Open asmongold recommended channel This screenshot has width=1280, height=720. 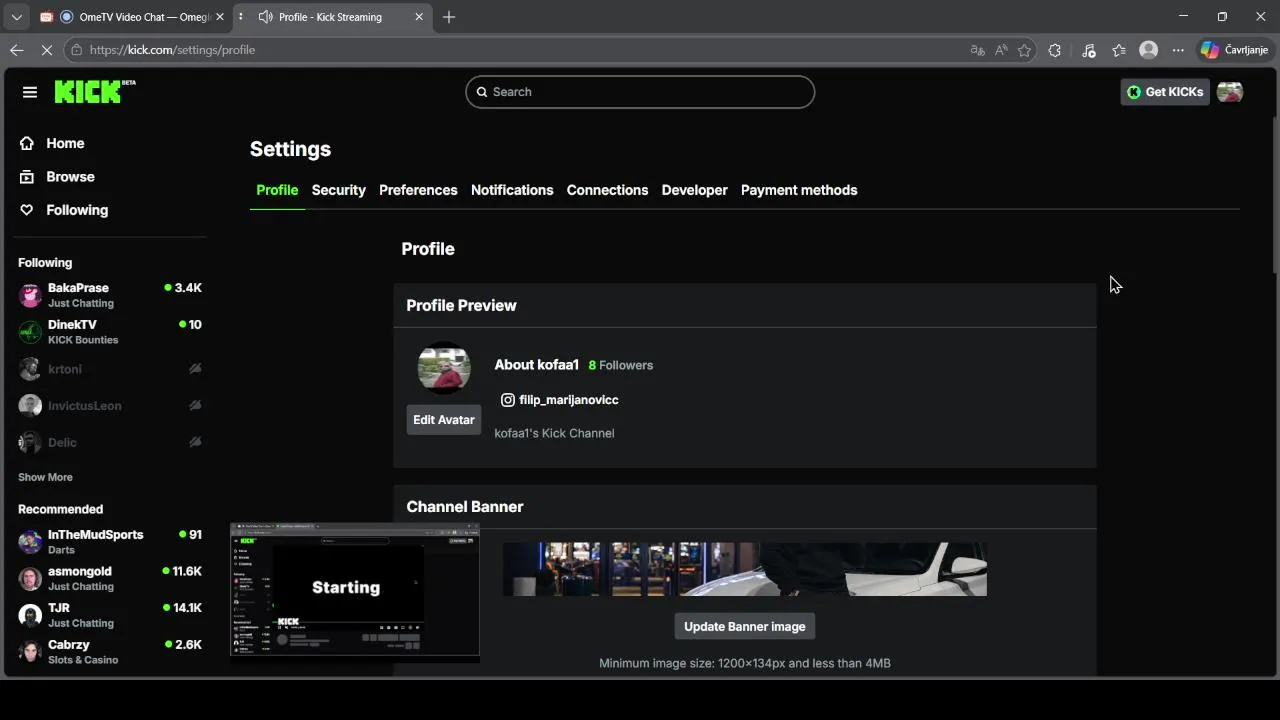(110, 579)
